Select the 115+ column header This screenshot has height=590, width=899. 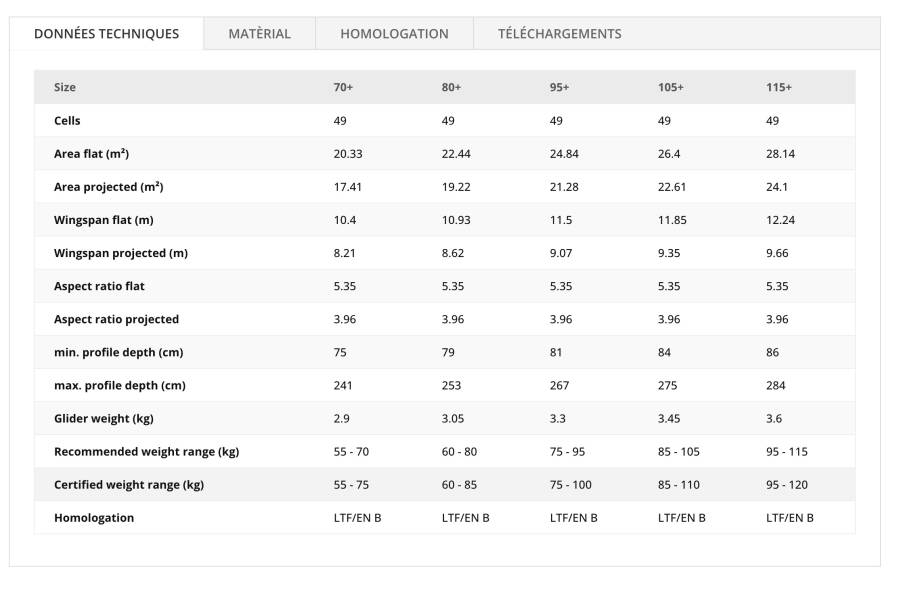click(x=779, y=87)
